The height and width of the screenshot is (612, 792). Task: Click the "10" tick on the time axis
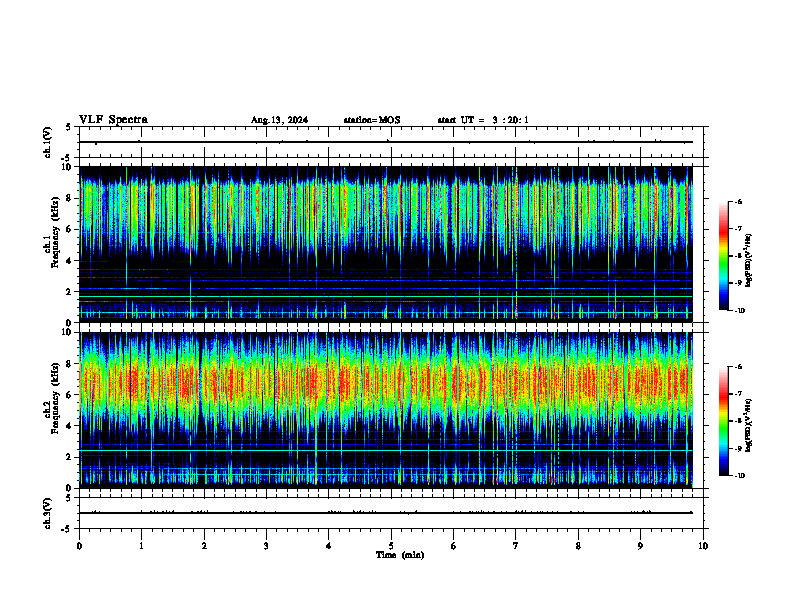703,546
